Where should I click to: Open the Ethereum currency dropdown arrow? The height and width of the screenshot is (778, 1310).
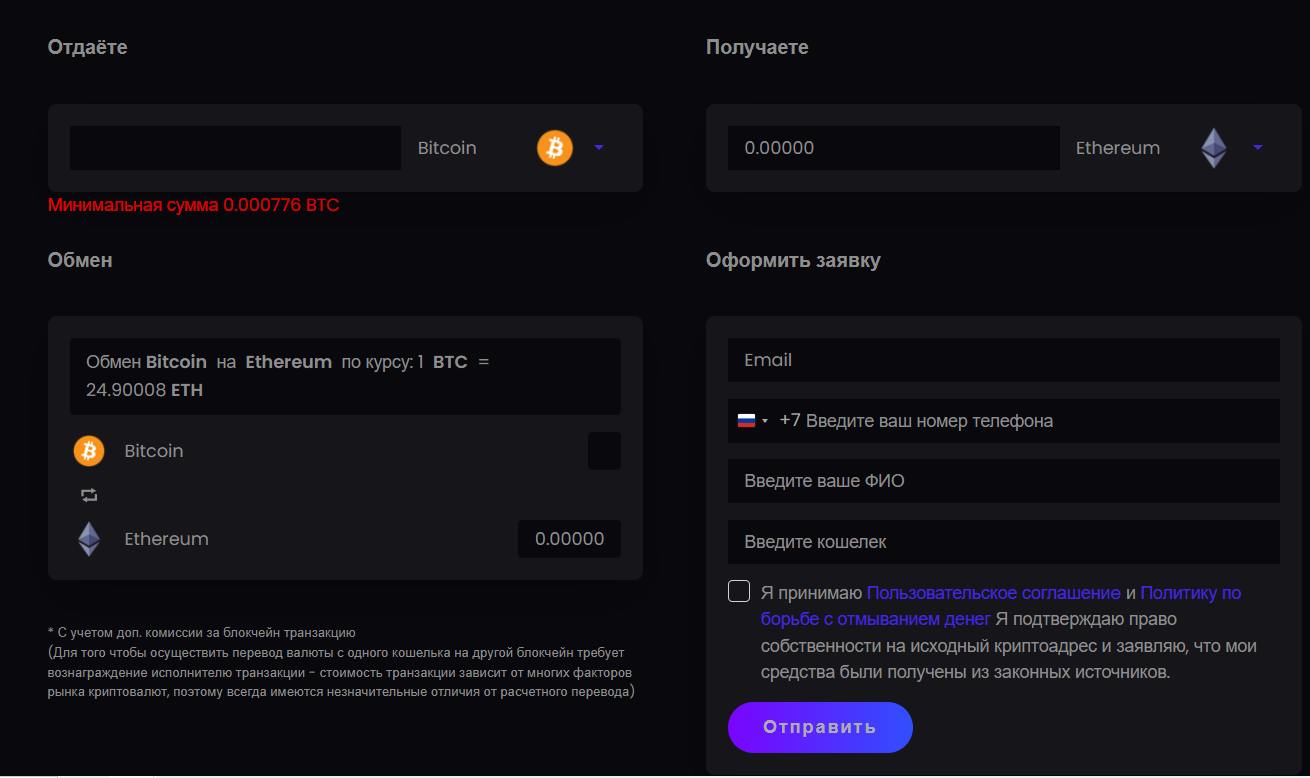pos(1258,148)
